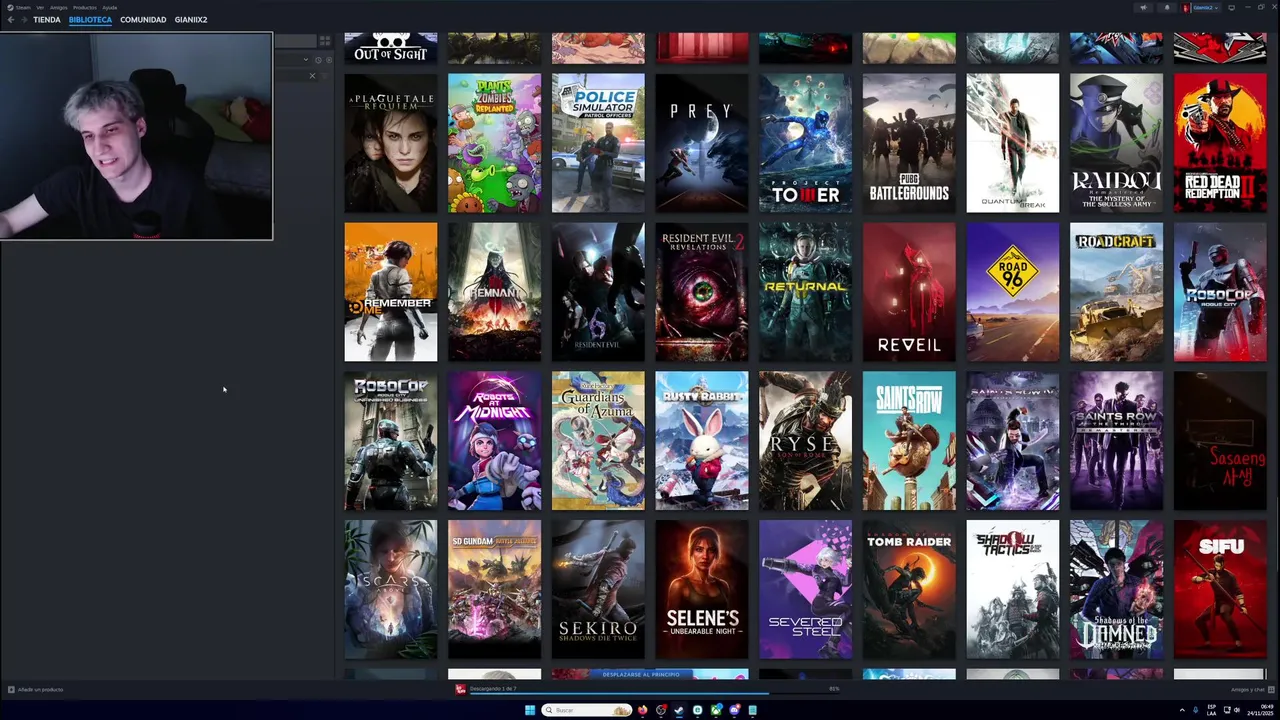Go forward with the Steam forward arrow
Viewport: 1280px width, 720px height.
(x=24, y=19)
